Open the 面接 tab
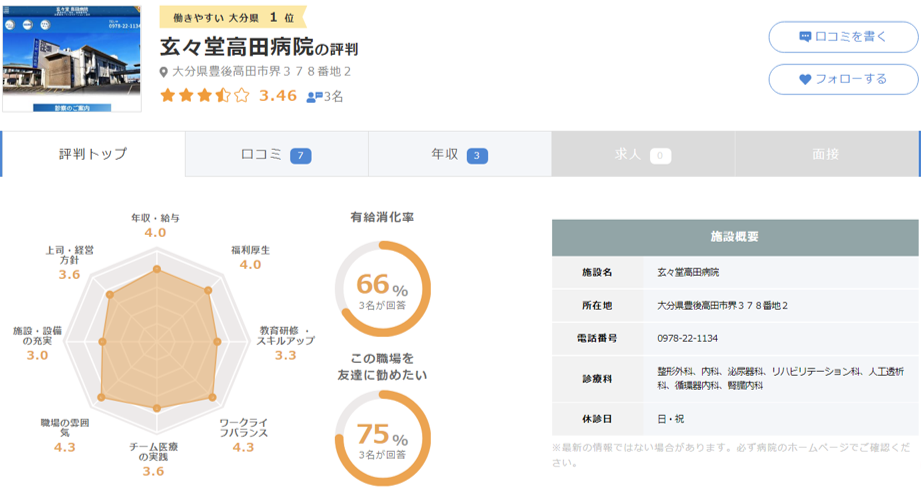 click(826, 154)
